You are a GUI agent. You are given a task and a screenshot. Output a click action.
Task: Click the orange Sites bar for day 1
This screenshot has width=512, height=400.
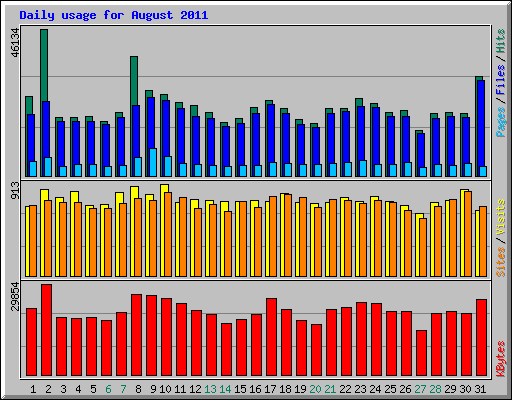(x=33, y=241)
